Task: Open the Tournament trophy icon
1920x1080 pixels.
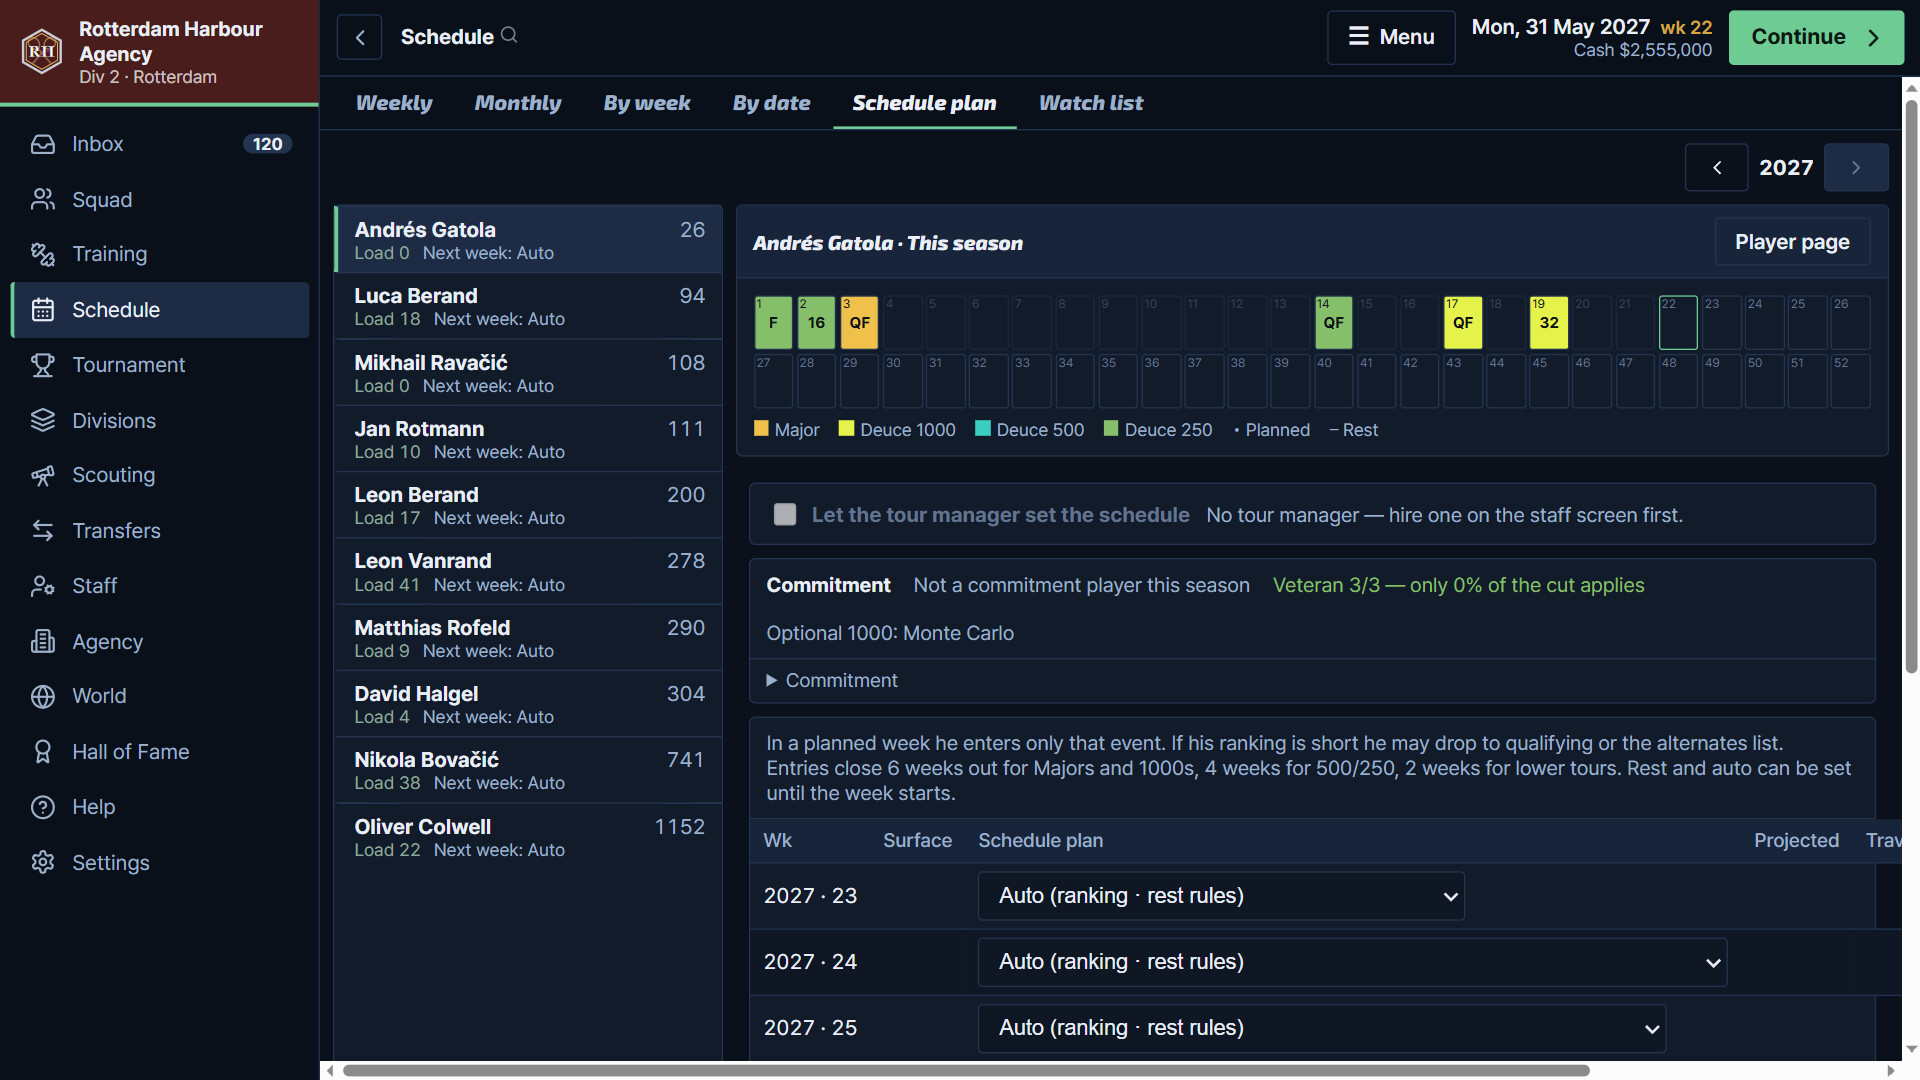Action: (x=43, y=365)
